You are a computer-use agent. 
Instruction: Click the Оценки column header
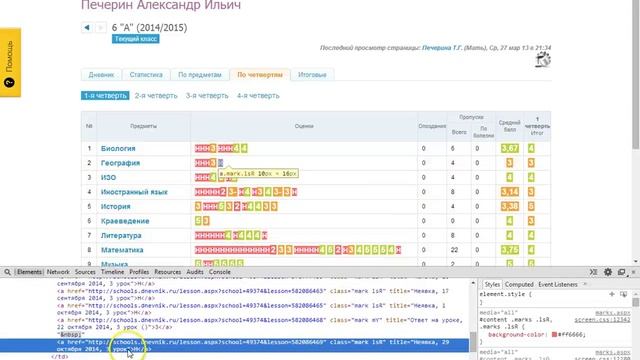pos(304,126)
